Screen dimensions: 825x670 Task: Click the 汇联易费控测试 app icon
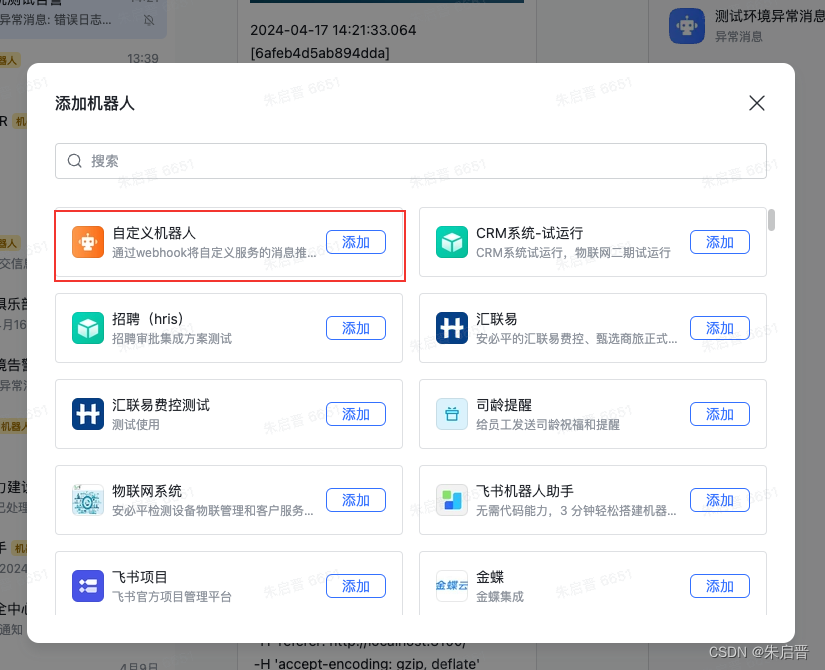88,414
